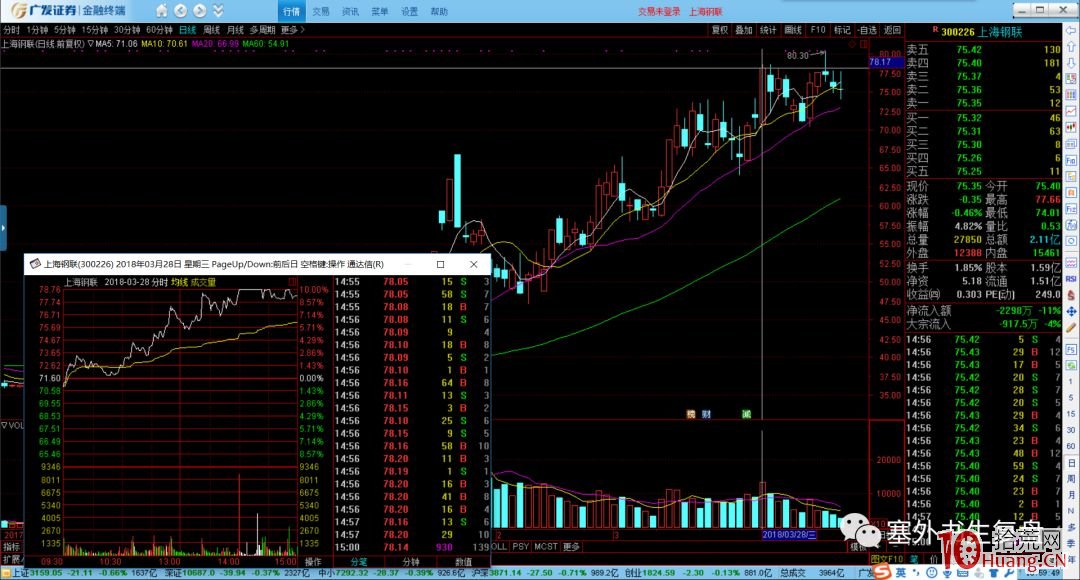Select the PSY indicator tab
Viewport: 1080px width, 580px height.
click(x=521, y=546)
